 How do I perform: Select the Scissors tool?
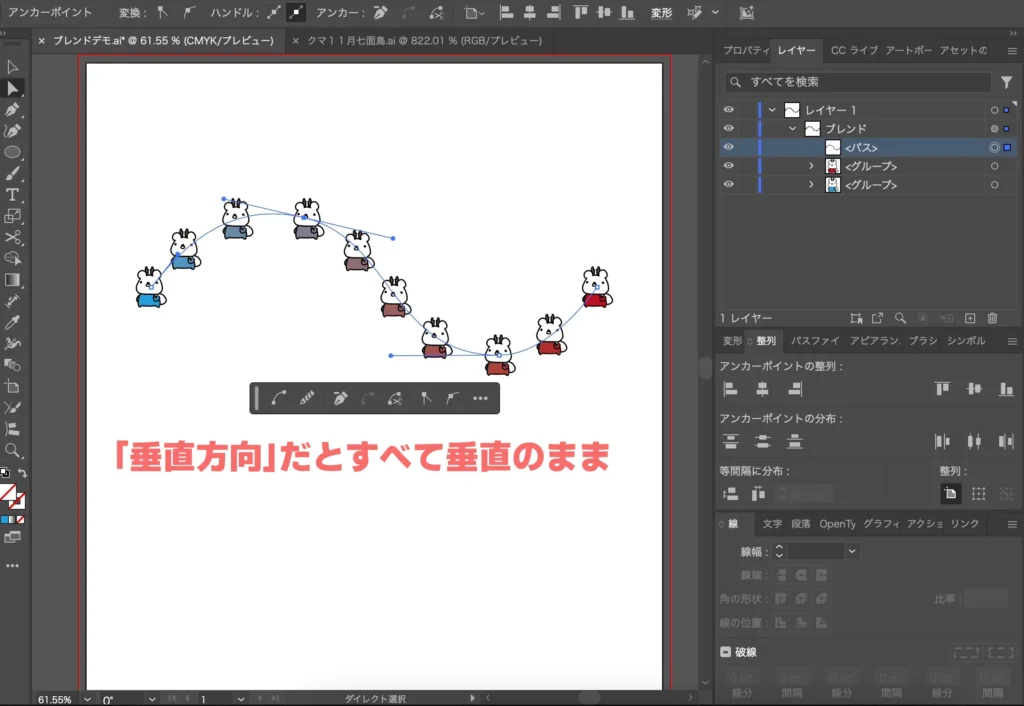pyautogui.click(x=13, y=237)
